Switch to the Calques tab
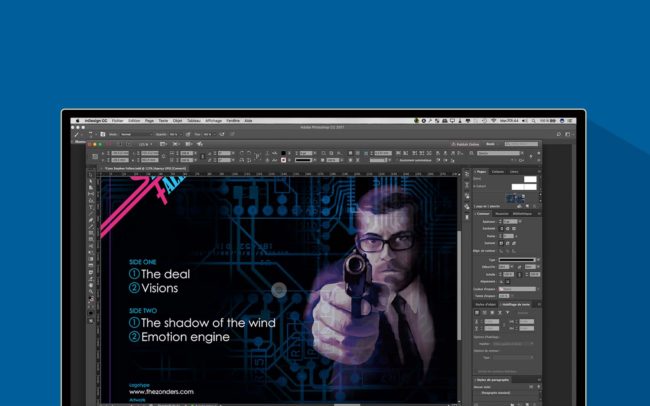Viewport: 650px width, 406px height. (498, 172)
